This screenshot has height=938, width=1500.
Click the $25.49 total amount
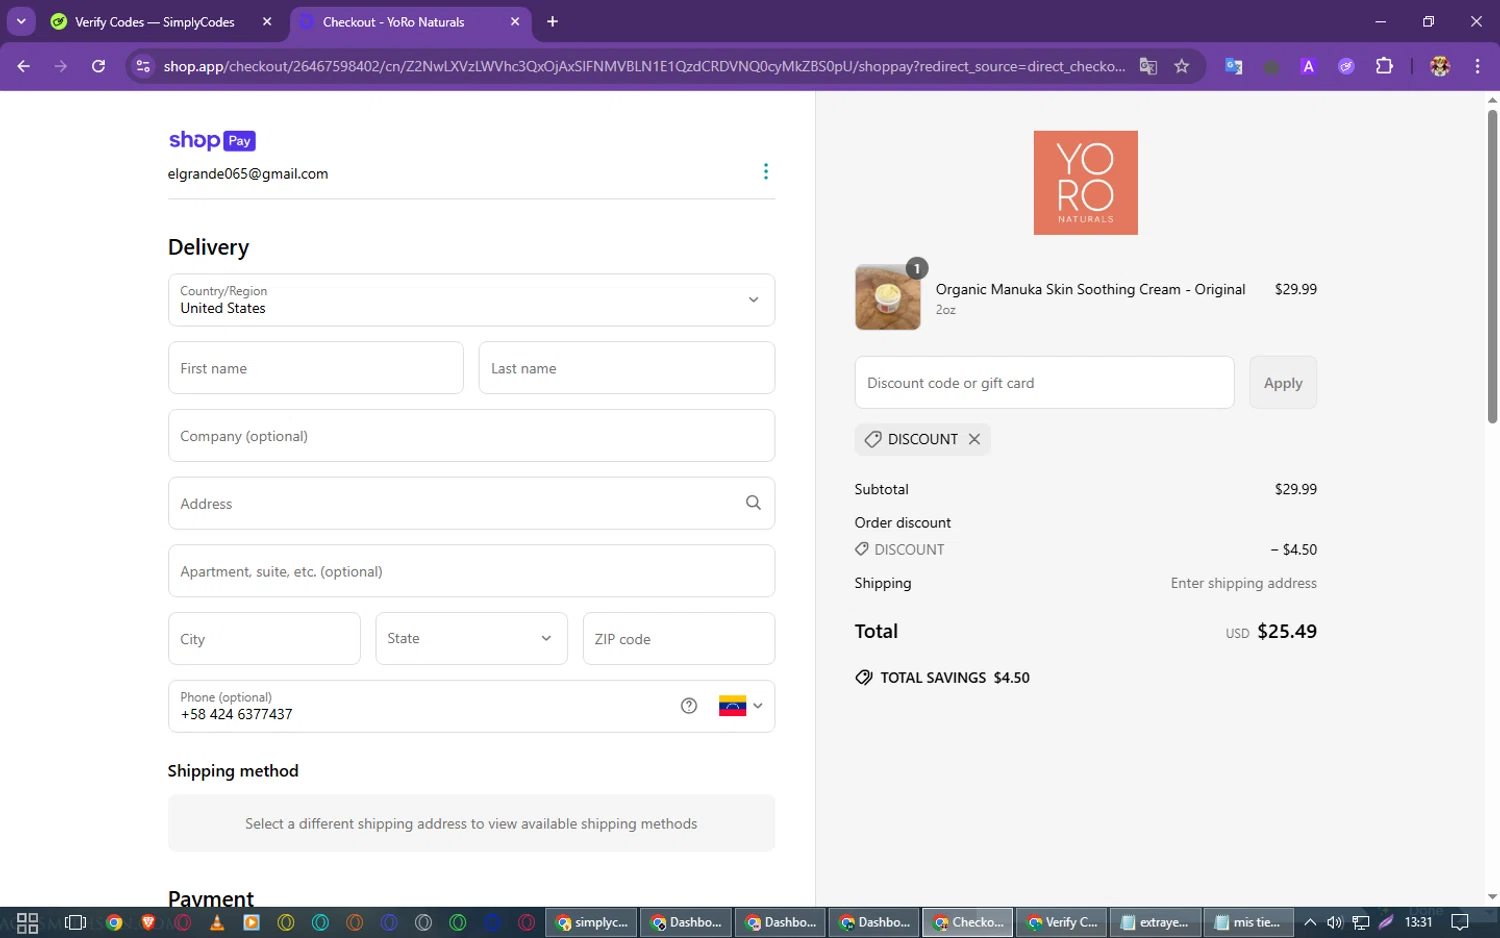1287,632
